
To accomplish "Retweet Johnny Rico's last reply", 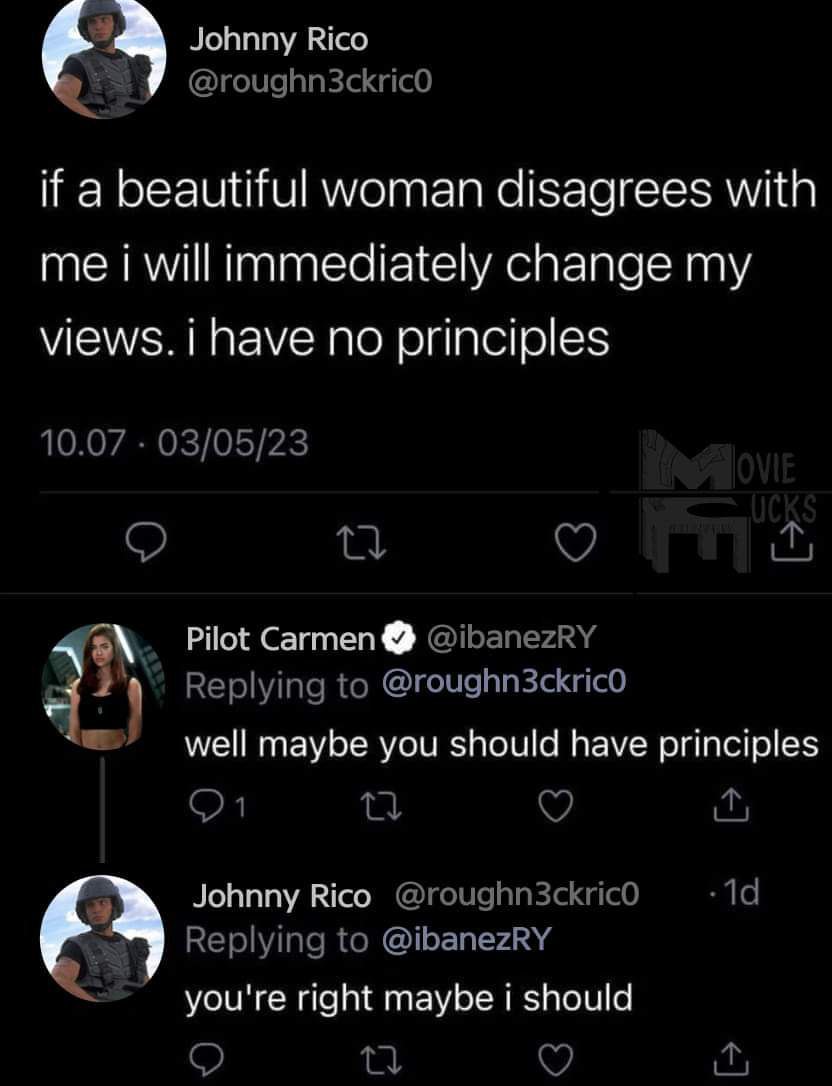I will click(x=384, y=1058).
